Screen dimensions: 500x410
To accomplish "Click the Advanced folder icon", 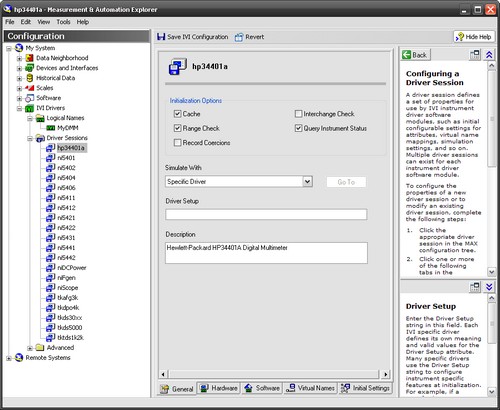I will 40,348.
